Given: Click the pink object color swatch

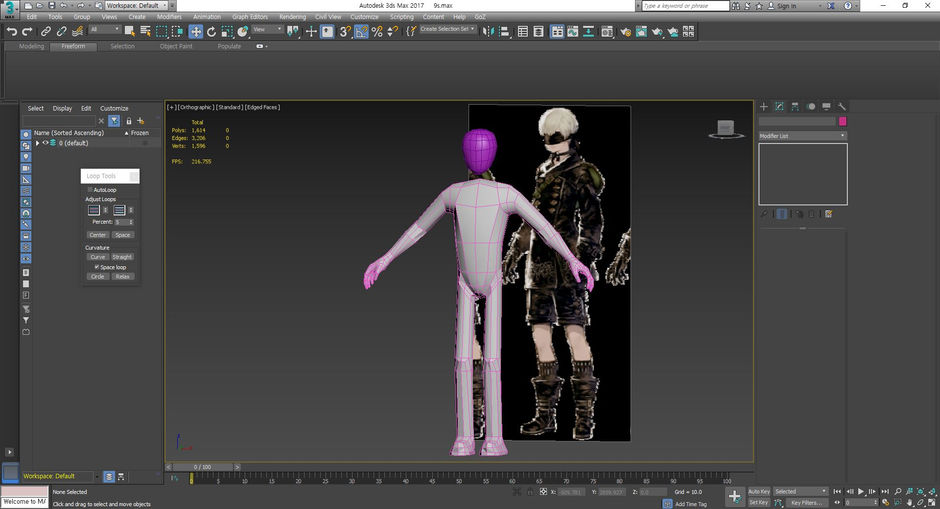Looking at the screenshot, I should pos(842,121).
